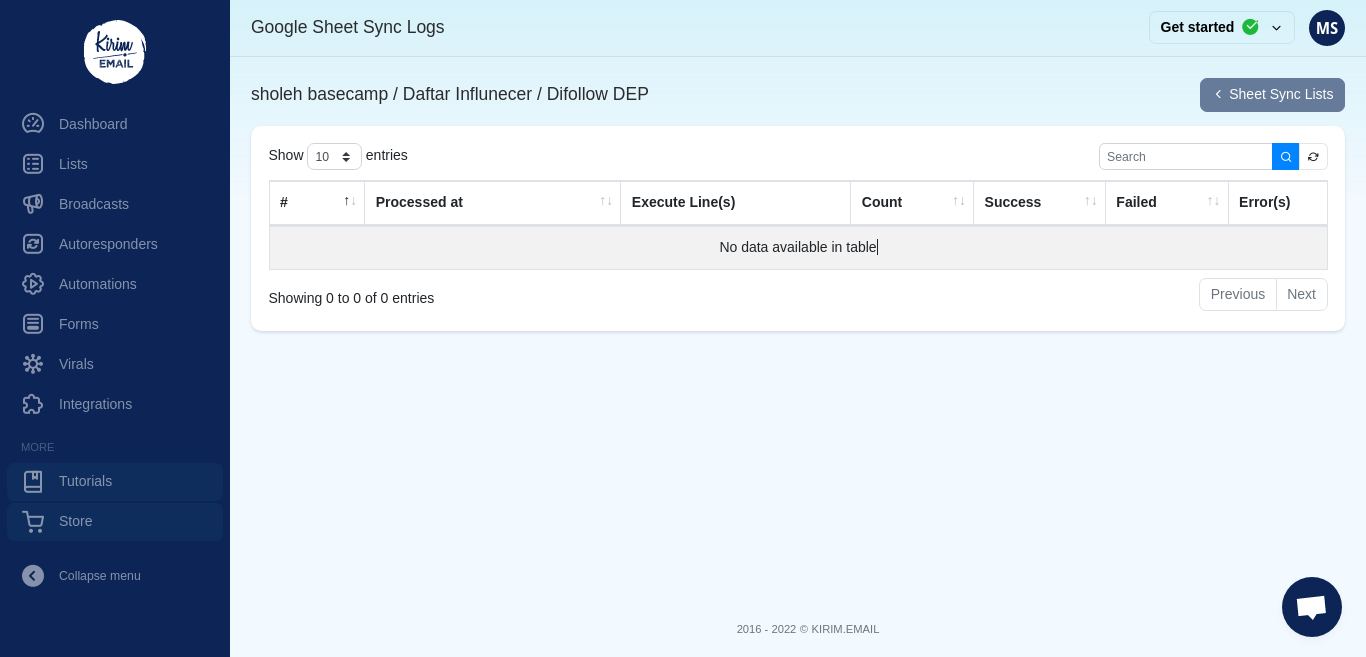The width and height of the screenshot is (1366, 657).
Task: Sort table by Success column
Action: 1038,203
